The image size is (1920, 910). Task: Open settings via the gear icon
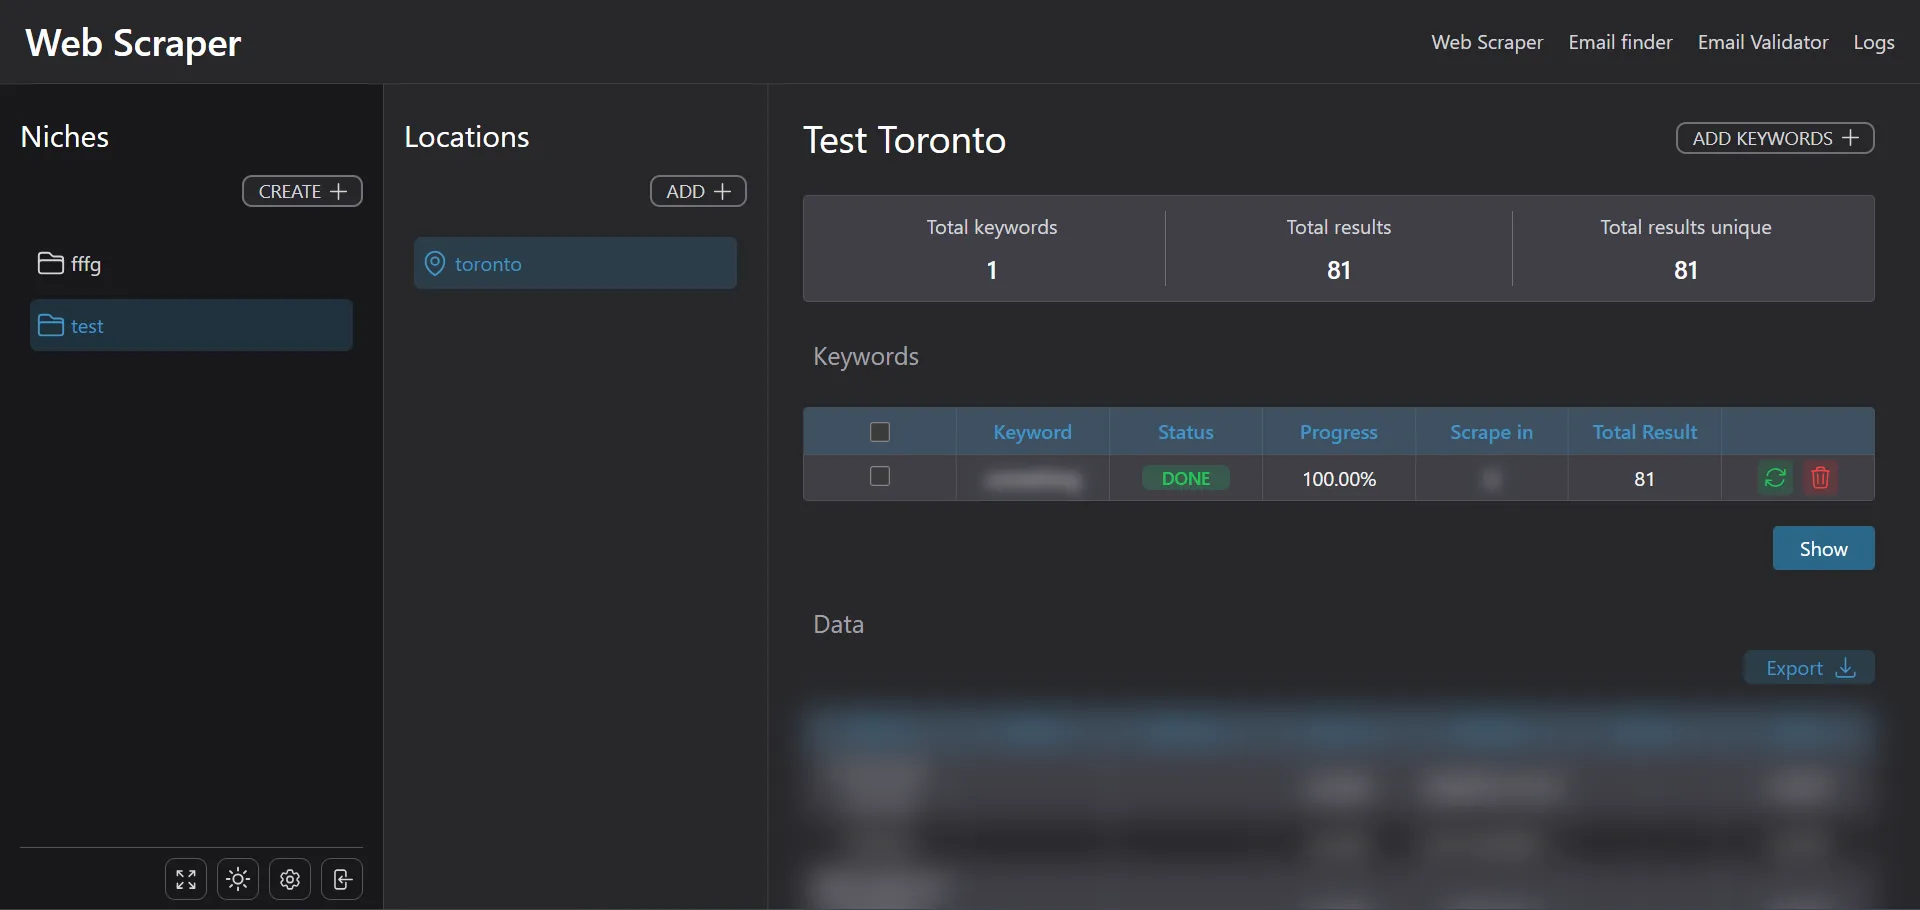point(290,879)
